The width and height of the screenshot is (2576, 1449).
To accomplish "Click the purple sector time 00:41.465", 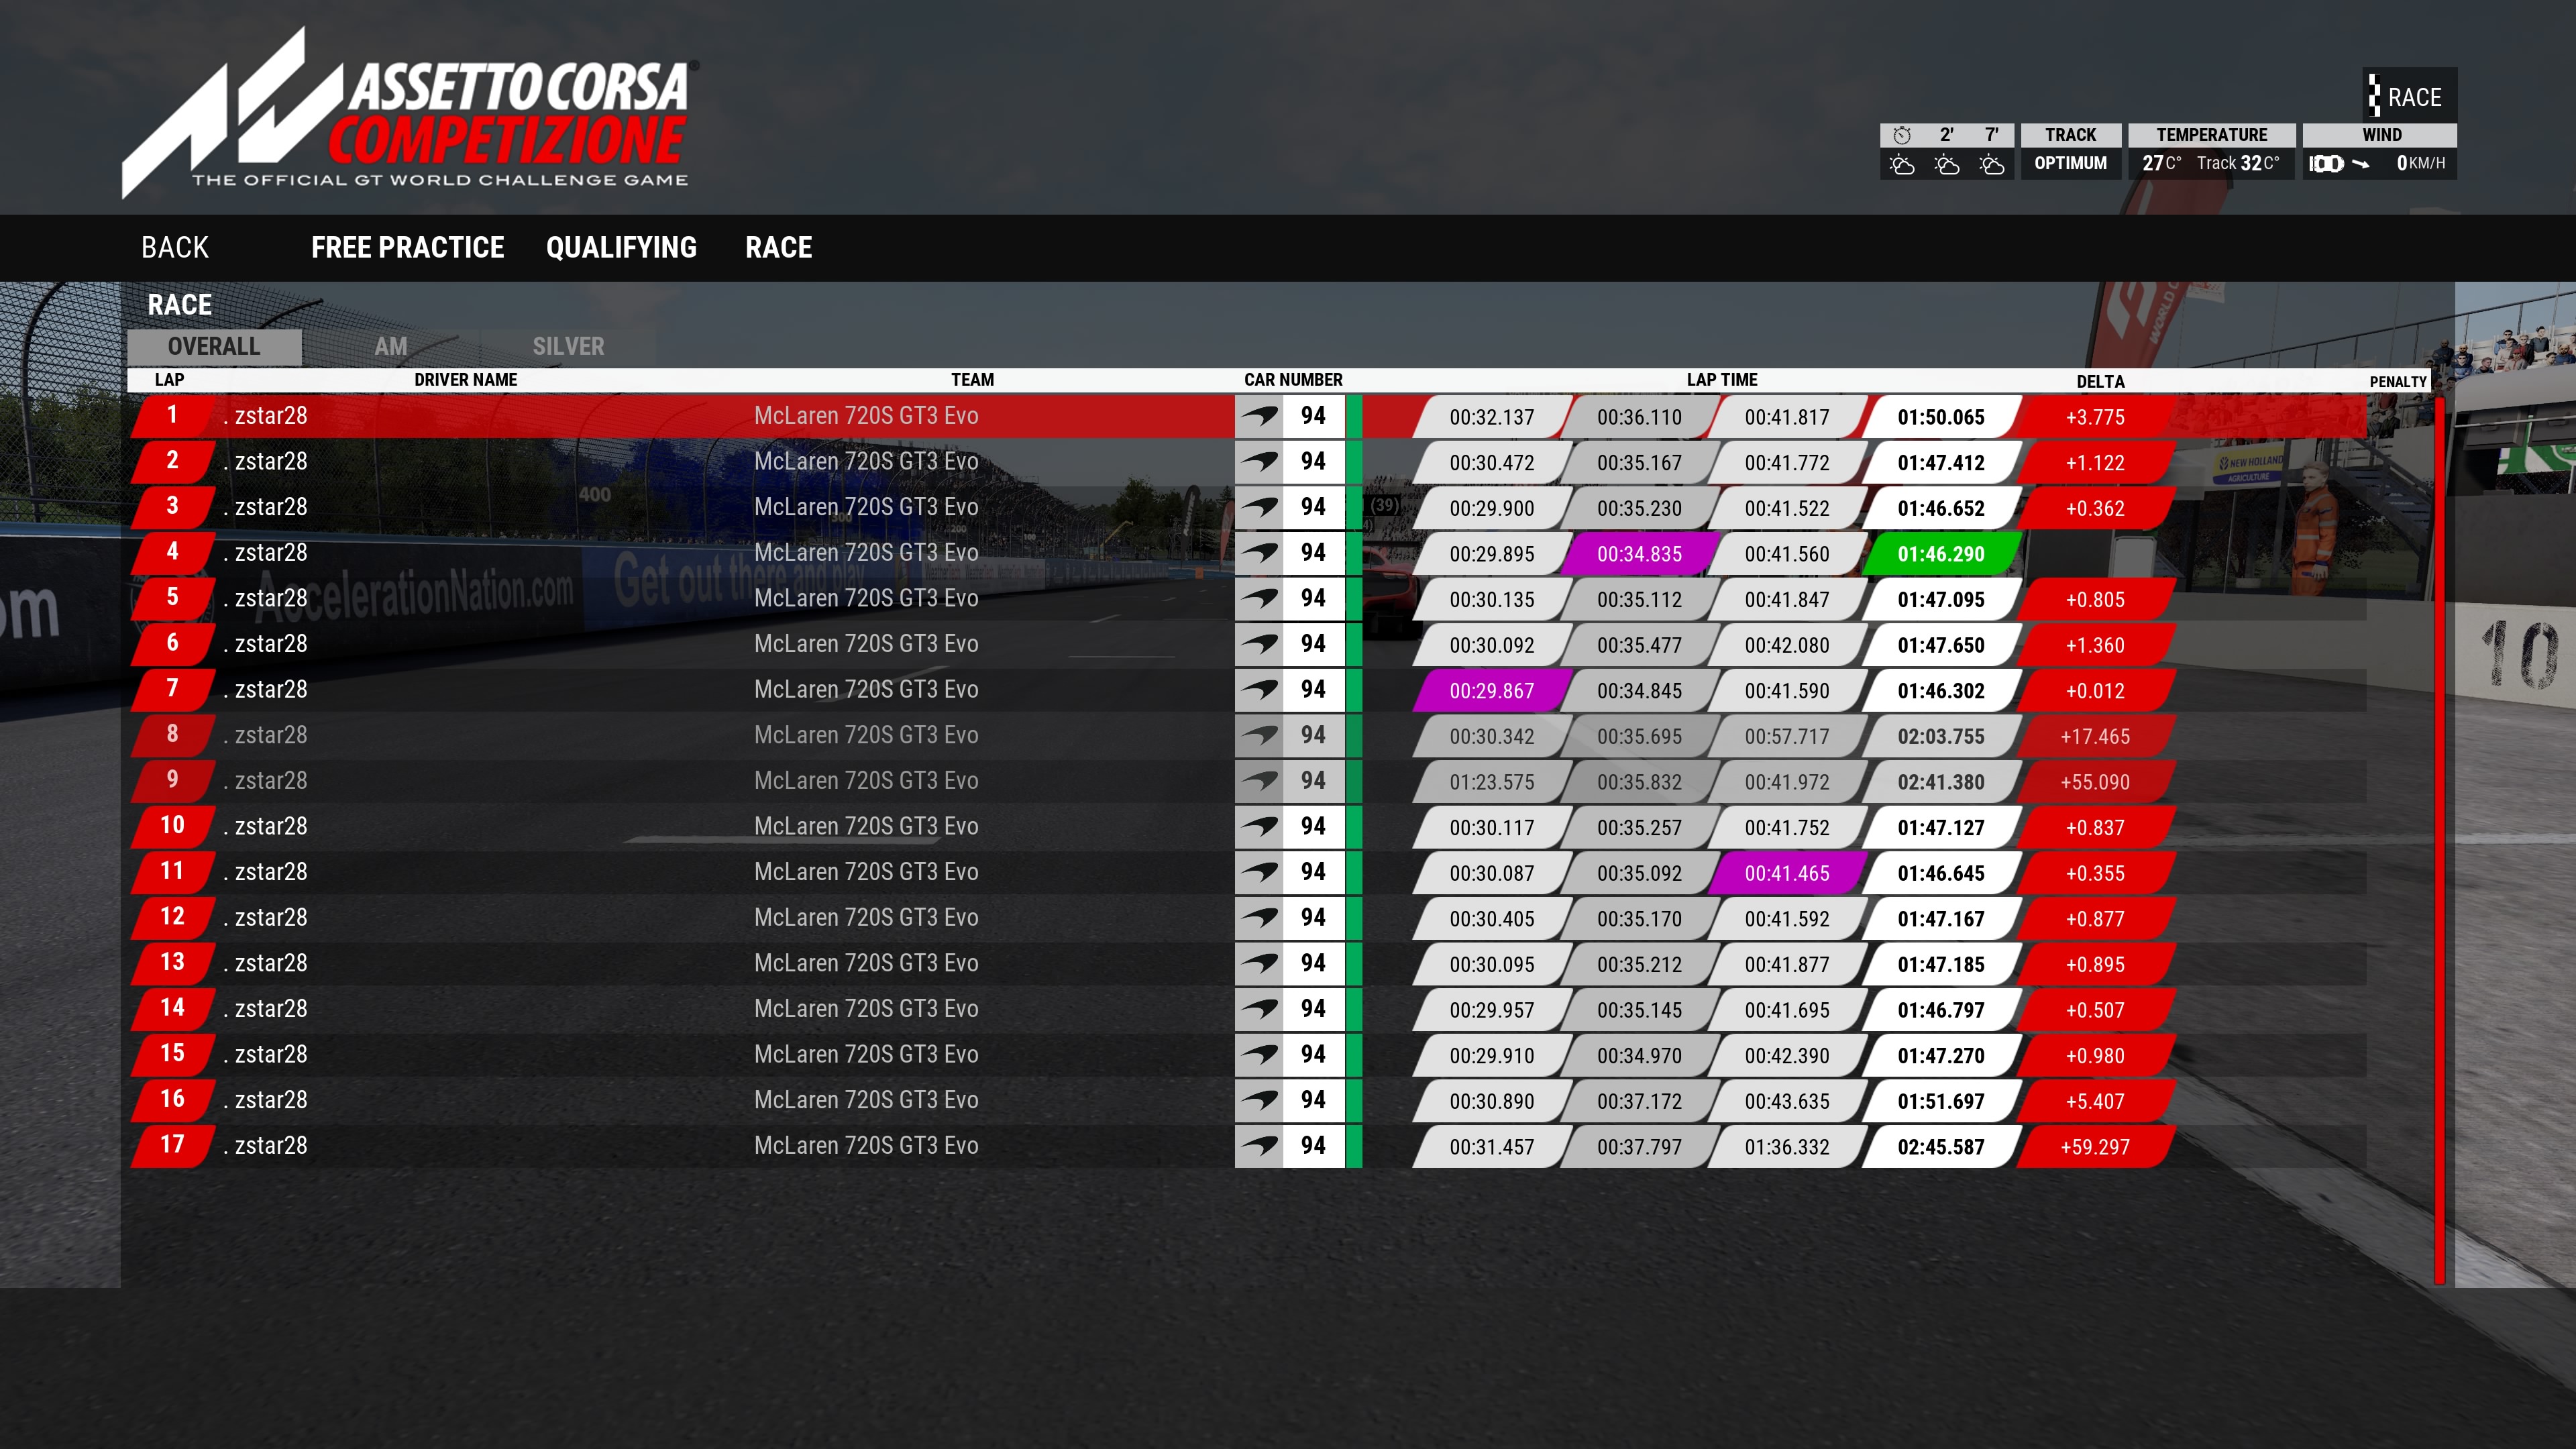I will [1787, 873].
